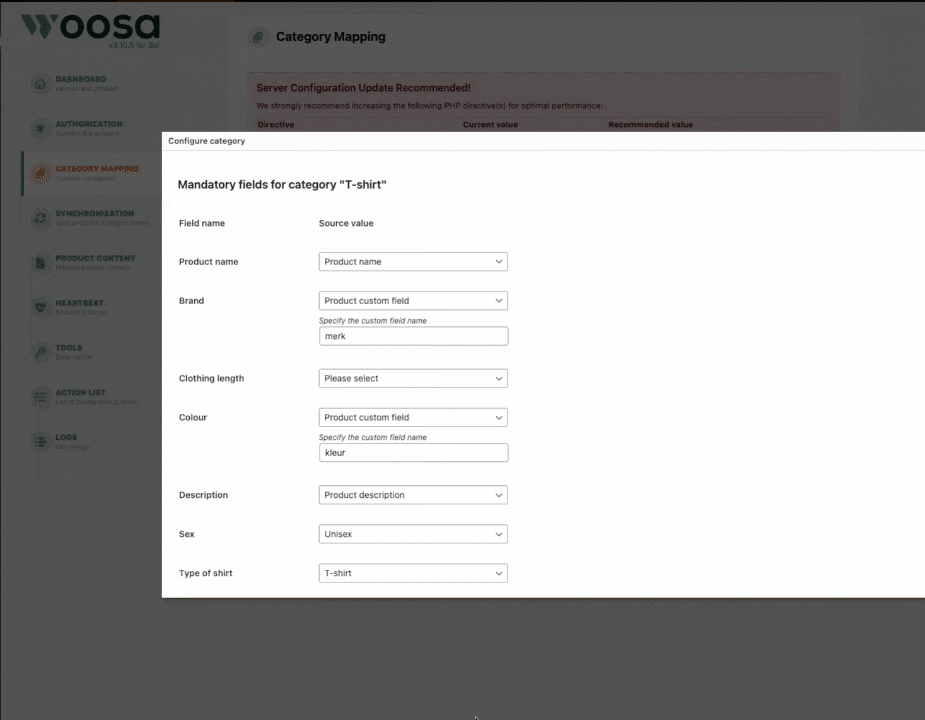Viewport: 925px width, 720px height.
Task: Click the 'Clothing length' field label
Action: [x=211, y=378]
